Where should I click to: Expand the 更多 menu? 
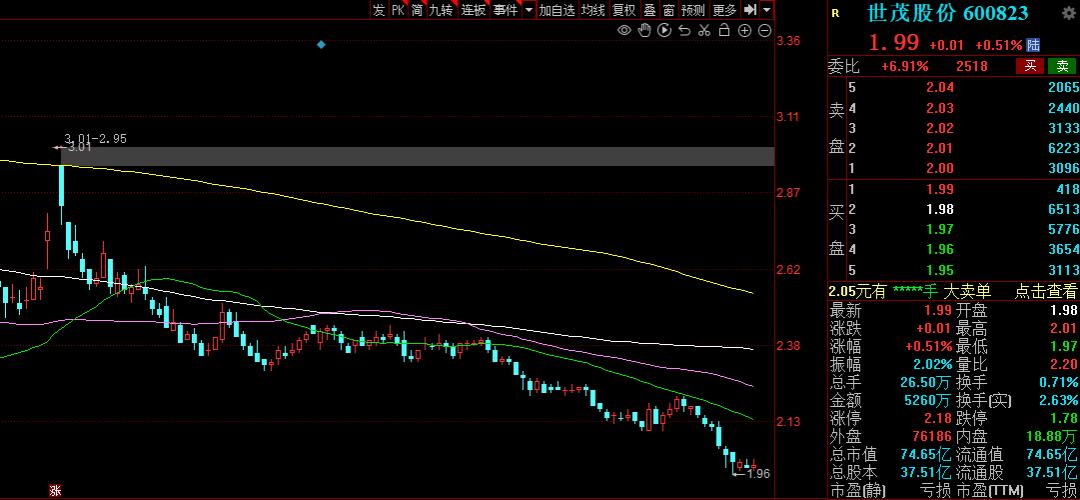(724, 10)
